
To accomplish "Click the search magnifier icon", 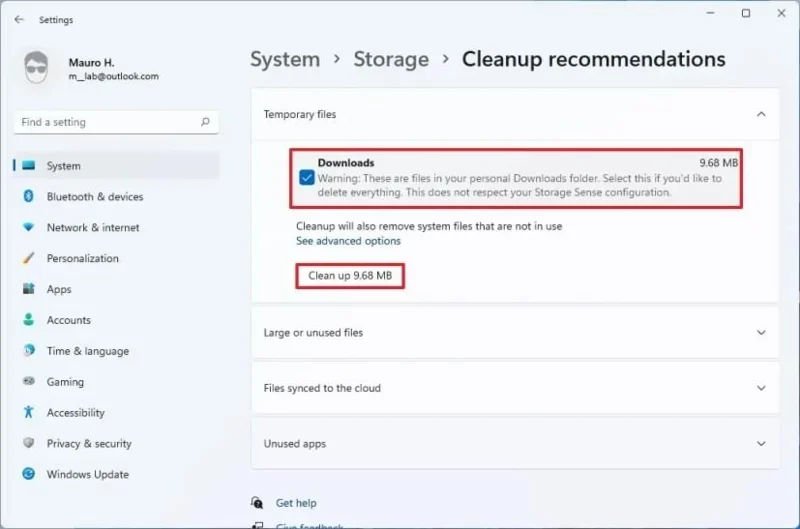I will point(205,122).
